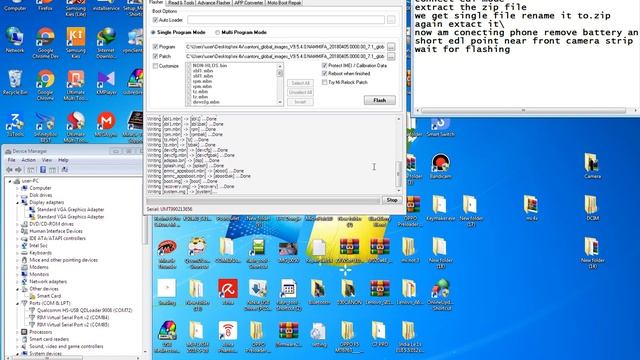Open Qualcomm HS-USB QDLoader 9008 port entry
The image size is (640, 360).
pyautogui.click(x=84, y=310)
